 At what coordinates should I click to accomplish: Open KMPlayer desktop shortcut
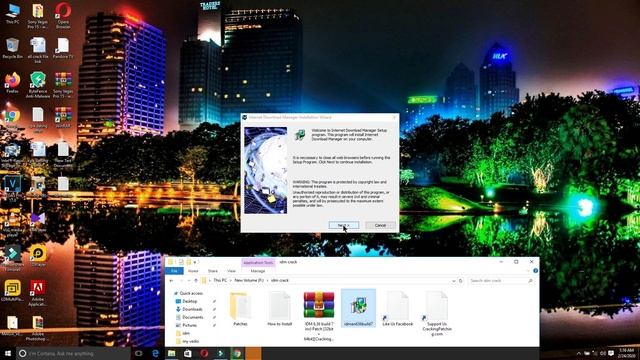pyautogui.click(x=38, y=222)
